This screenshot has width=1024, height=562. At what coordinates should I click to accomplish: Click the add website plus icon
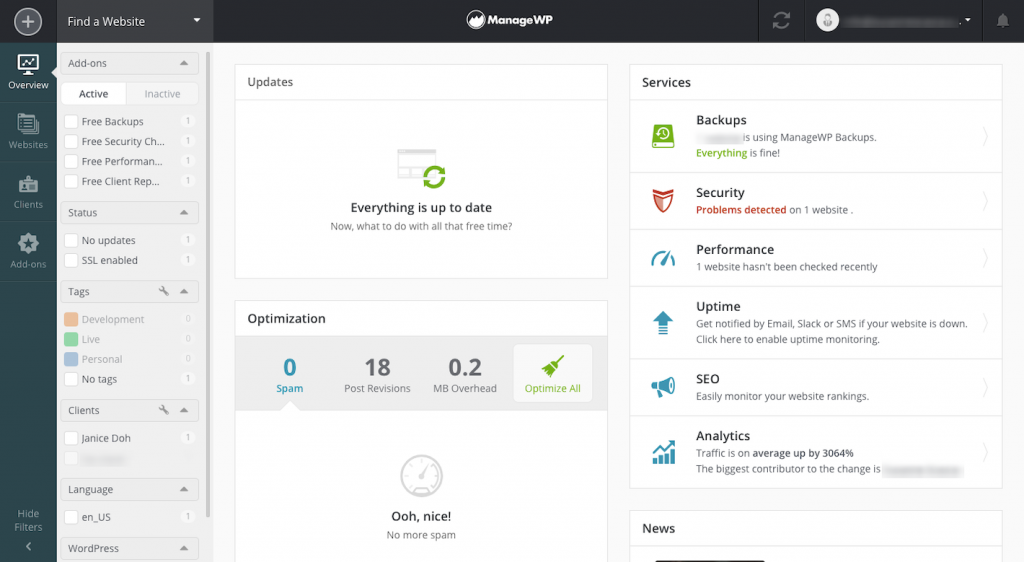tap(27, 22)
